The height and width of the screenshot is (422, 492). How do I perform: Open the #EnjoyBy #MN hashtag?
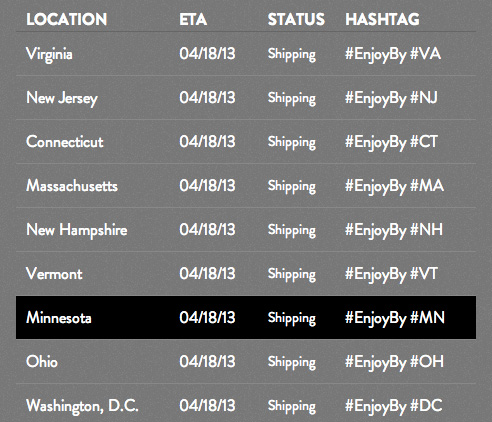tap(395, 318)
